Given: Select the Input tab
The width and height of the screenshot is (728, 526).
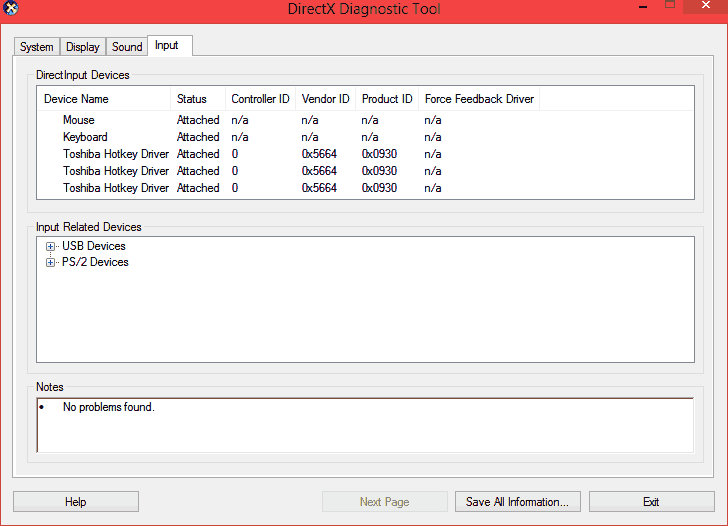Looking at the screenshot, I should (169, 45).
